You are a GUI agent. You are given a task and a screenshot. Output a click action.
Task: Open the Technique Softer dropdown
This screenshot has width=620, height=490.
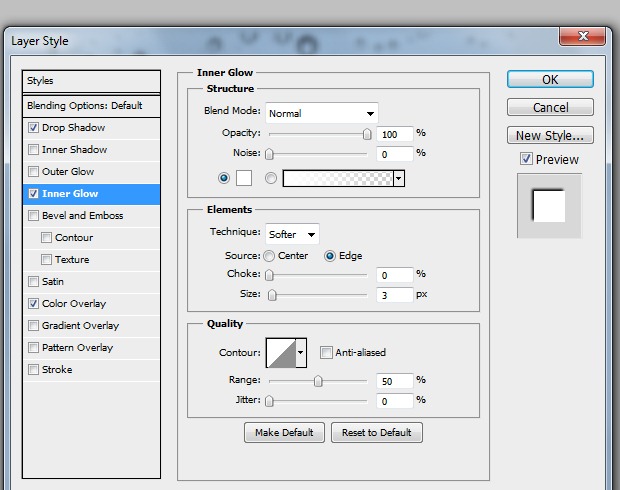[292, 234]
